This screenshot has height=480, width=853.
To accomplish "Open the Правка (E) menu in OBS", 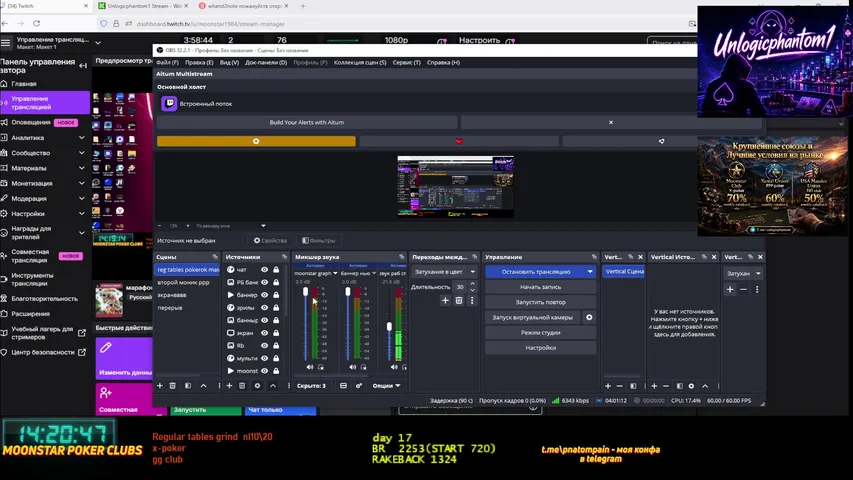I will [199, 63].
